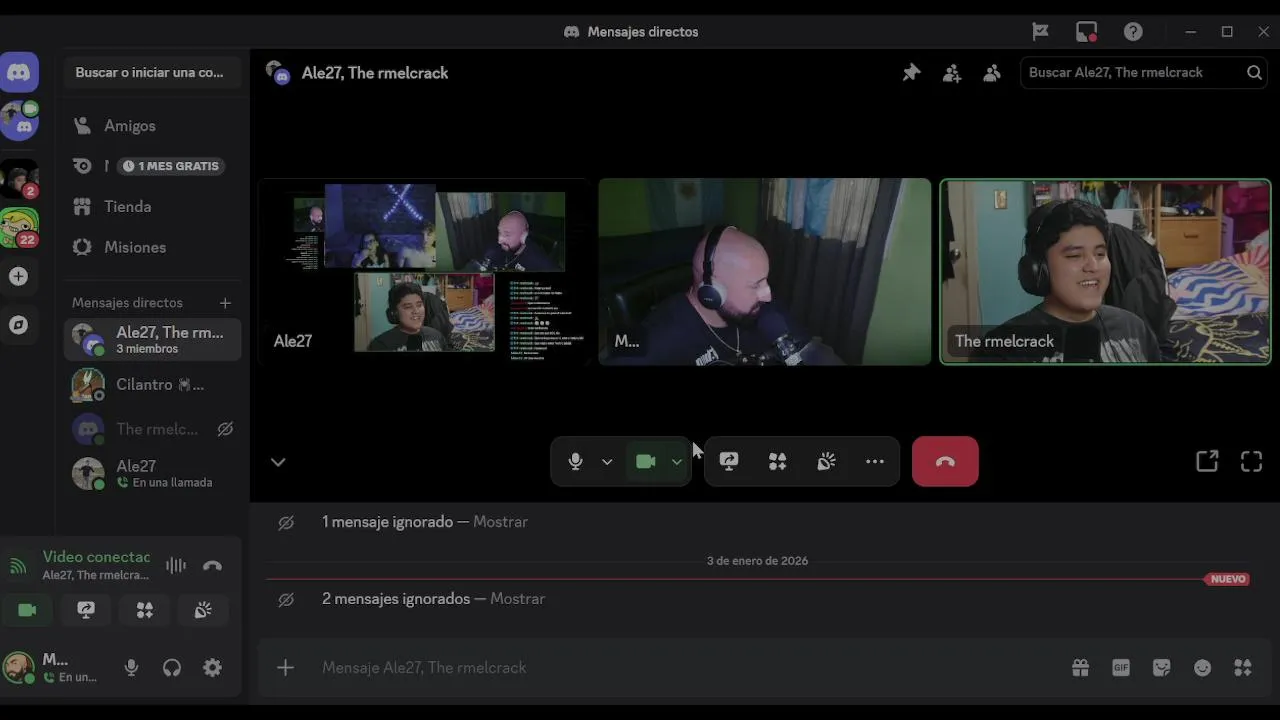The image size is (1280, 720).
Task: Send a gift icon in message bar
Action: (x=1080, y=667)
